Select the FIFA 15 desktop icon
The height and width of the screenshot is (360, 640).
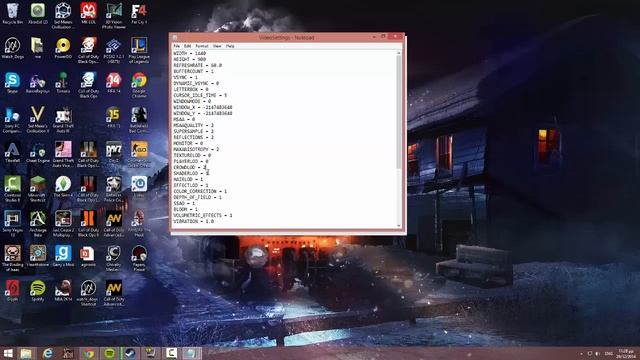tap(114, 118)
